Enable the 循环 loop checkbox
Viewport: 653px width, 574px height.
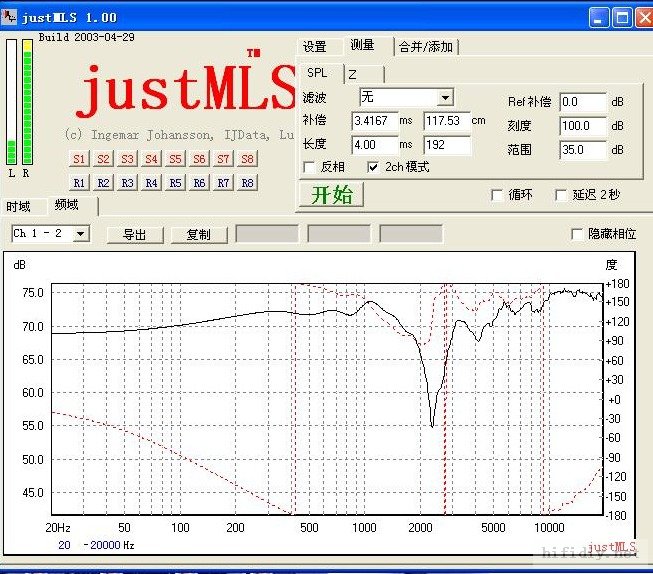coord(498,196)
